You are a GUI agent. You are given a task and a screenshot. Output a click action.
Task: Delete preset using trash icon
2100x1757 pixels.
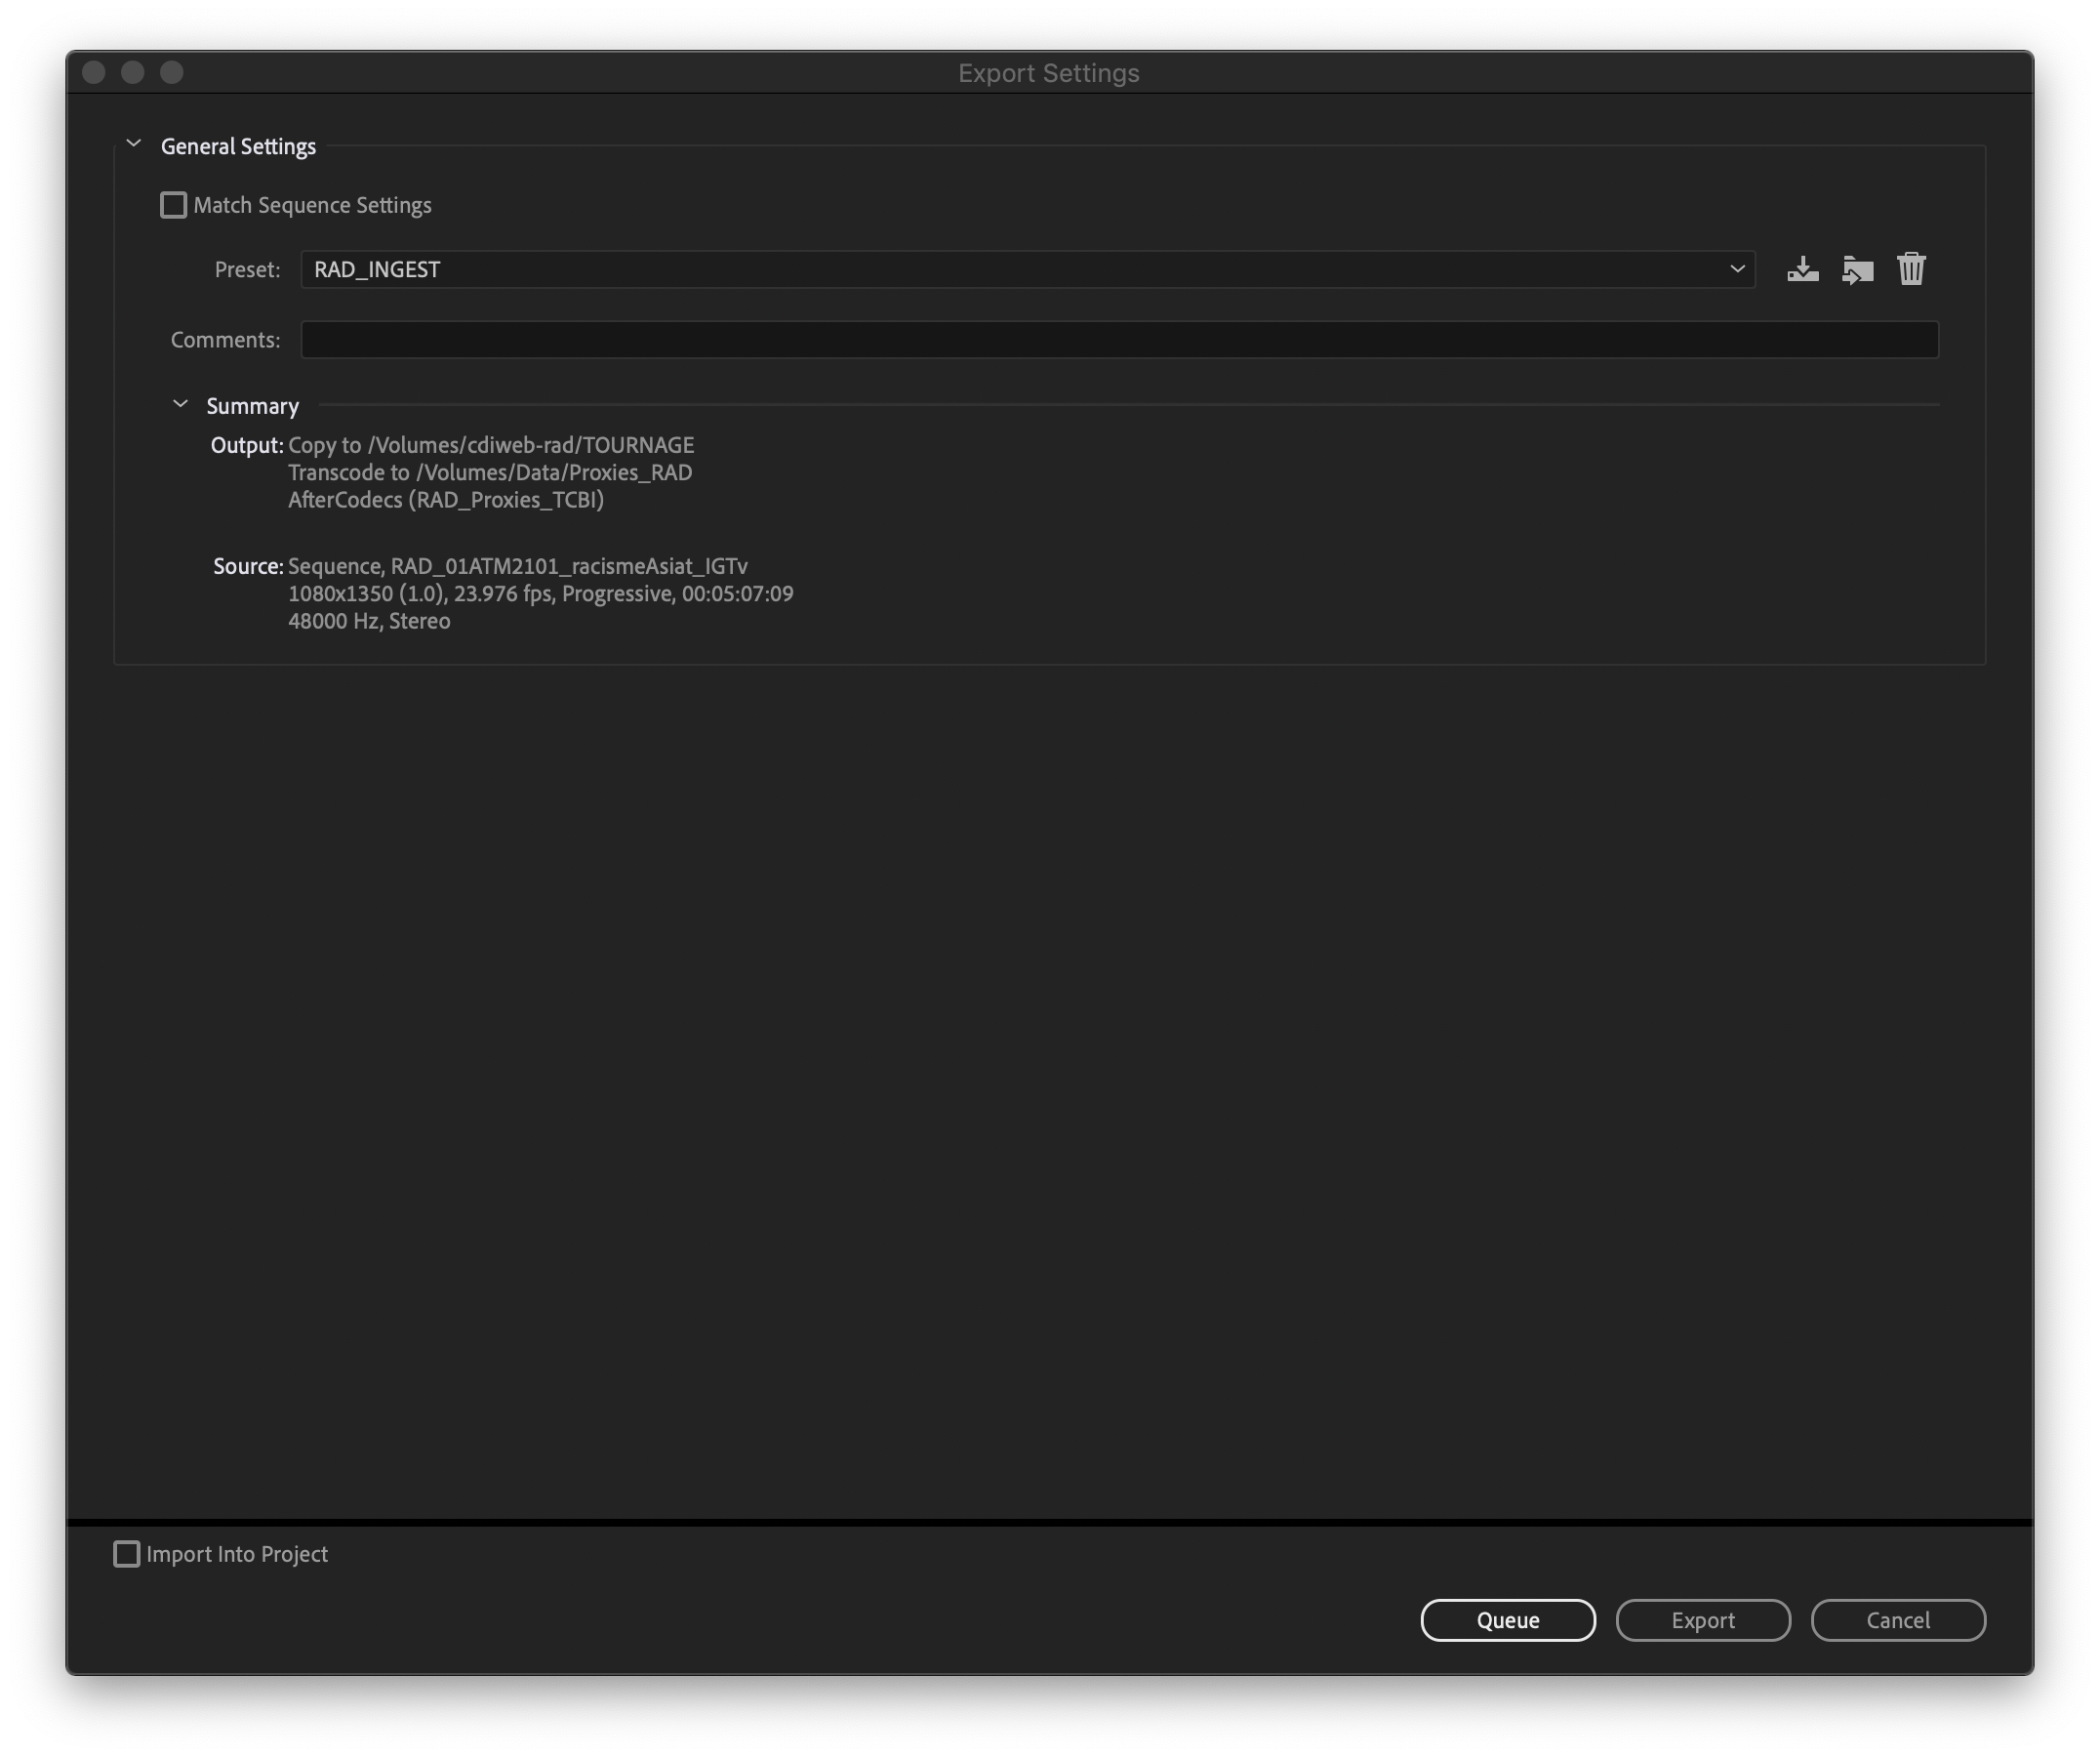tap(1911, 269)
